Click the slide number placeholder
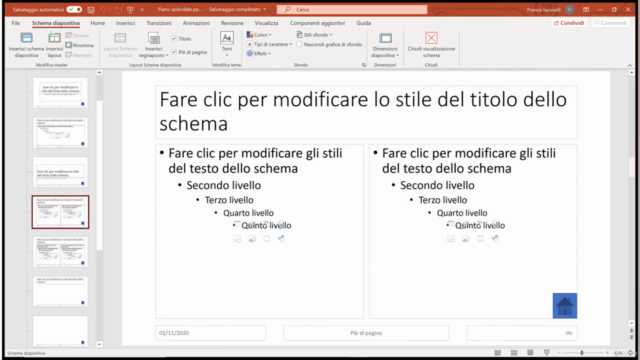The image size is (640, 360). [522, 333]
